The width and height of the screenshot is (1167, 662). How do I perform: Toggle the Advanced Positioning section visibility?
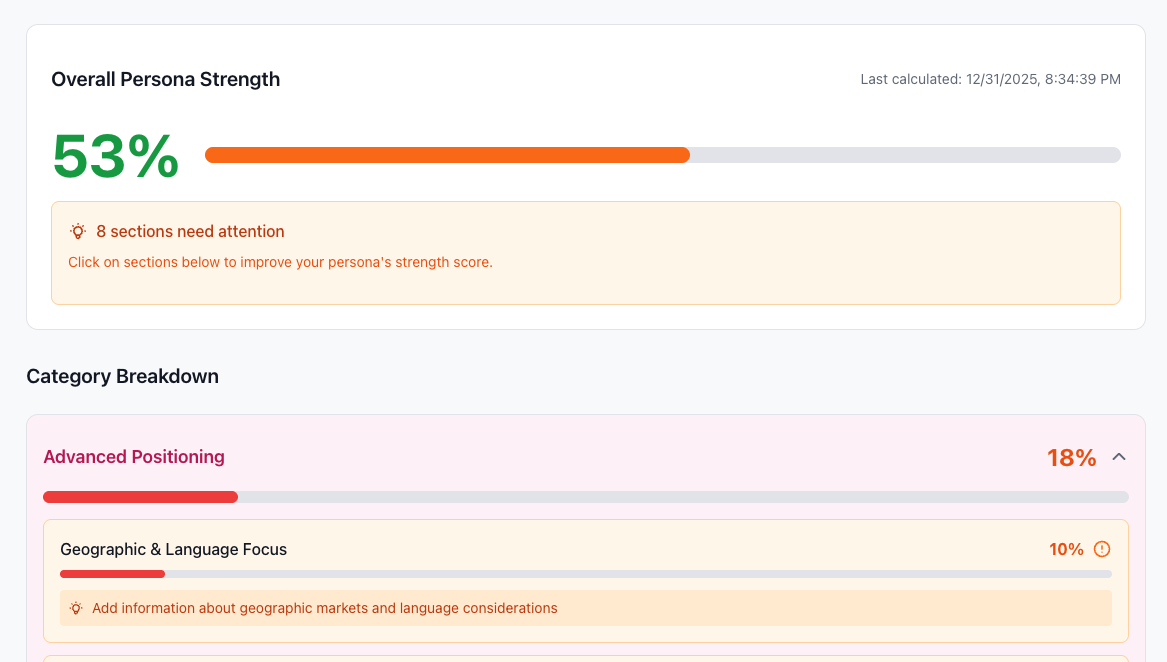pos(1120,455)
